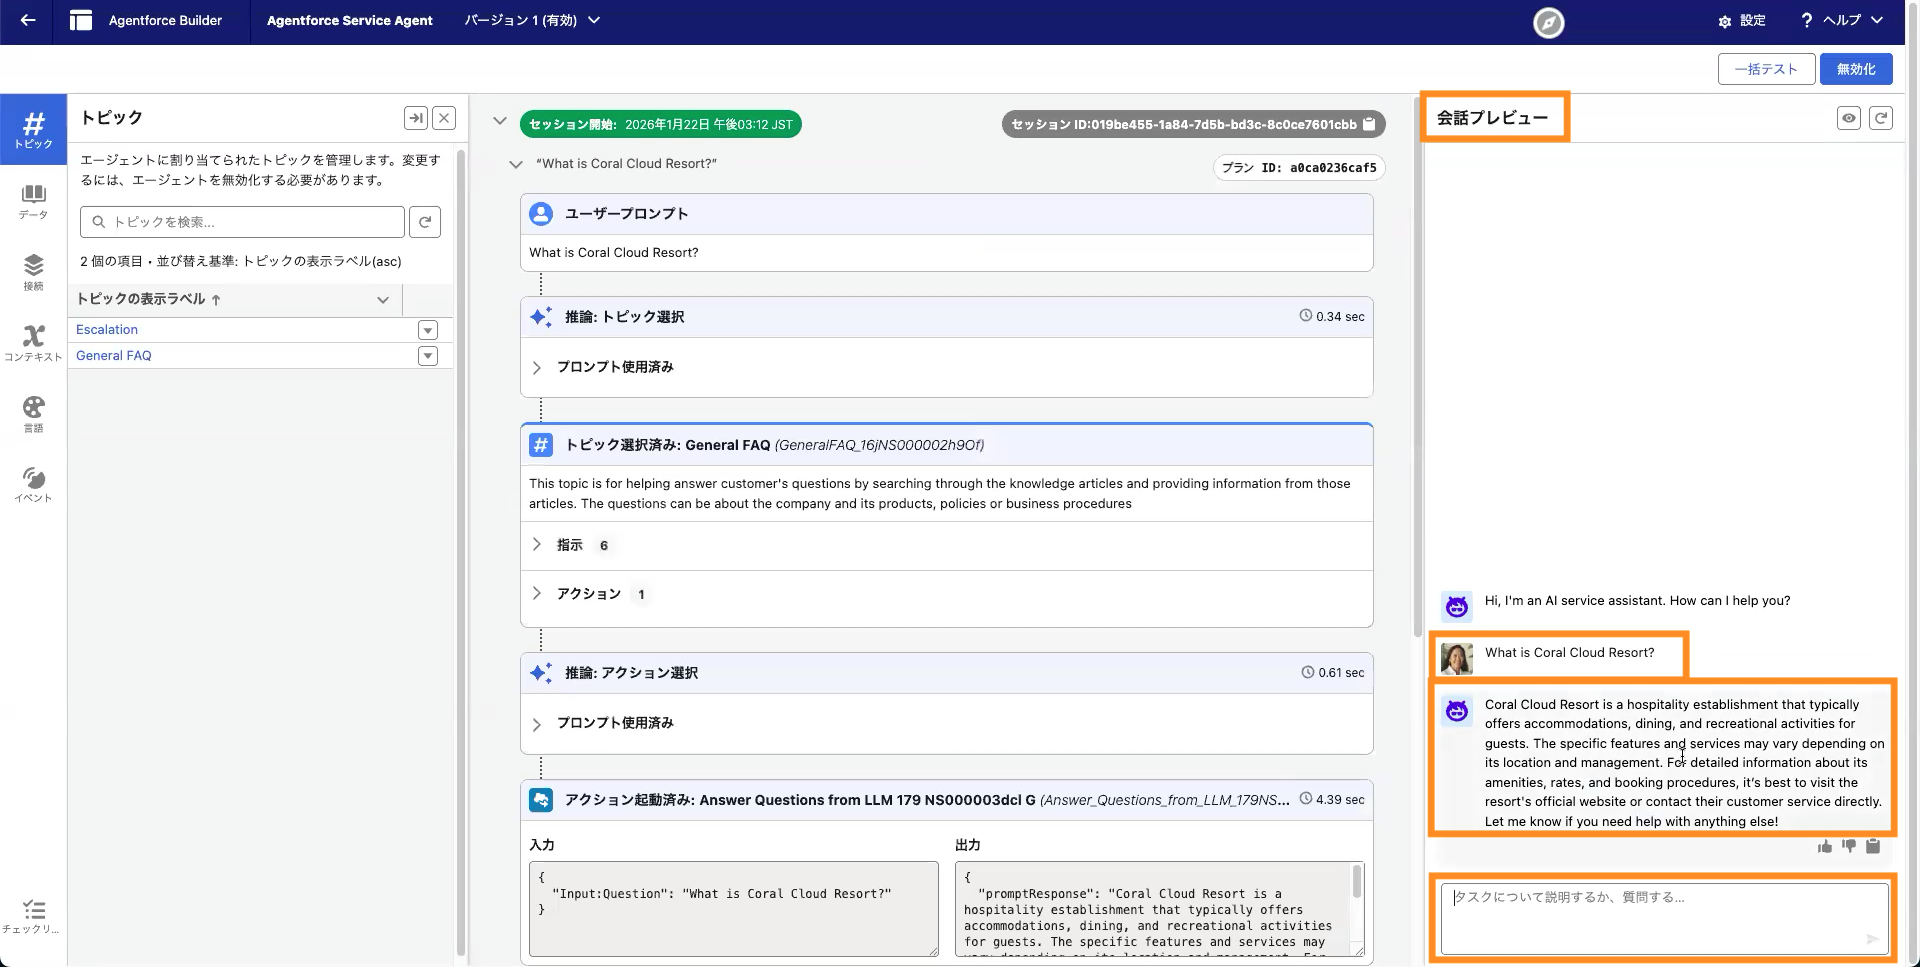Open the General FAQ row action dropdown
This screenshot has width=1920, height=967.
point(428,356)
